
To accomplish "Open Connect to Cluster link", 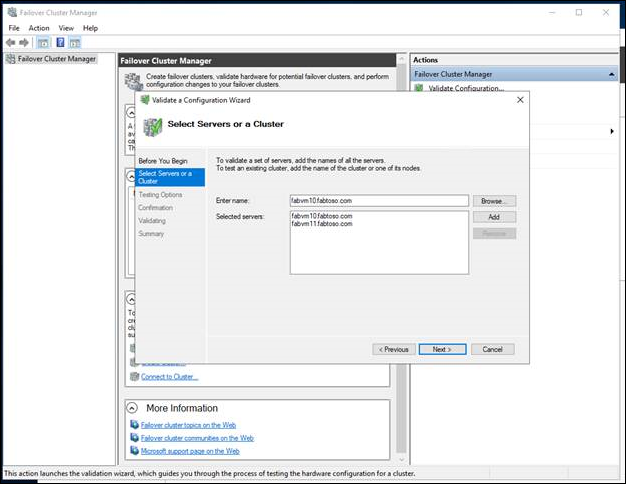I will [169, 377].
